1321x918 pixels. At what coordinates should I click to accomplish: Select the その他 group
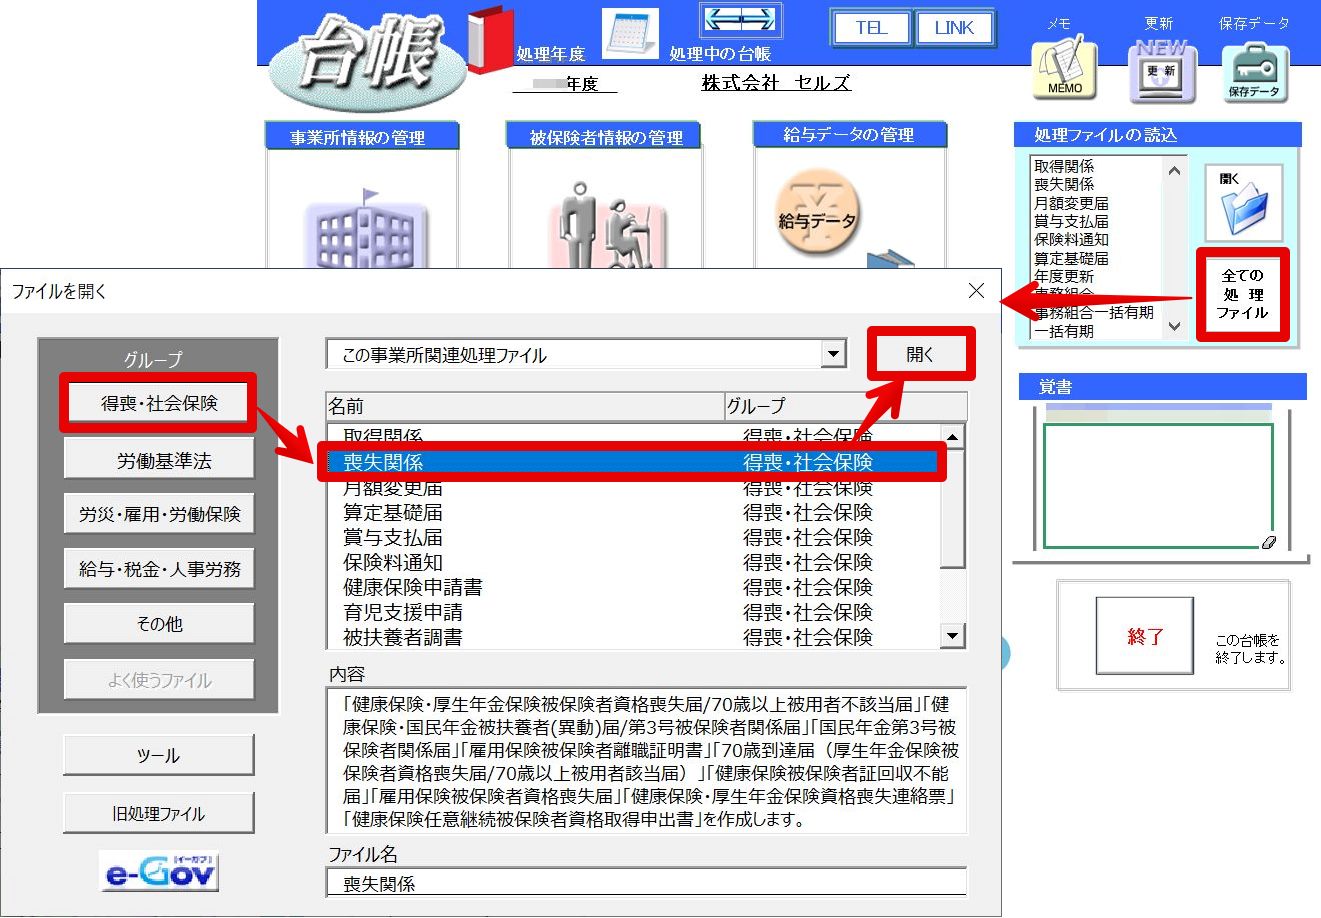coord(159,623)
